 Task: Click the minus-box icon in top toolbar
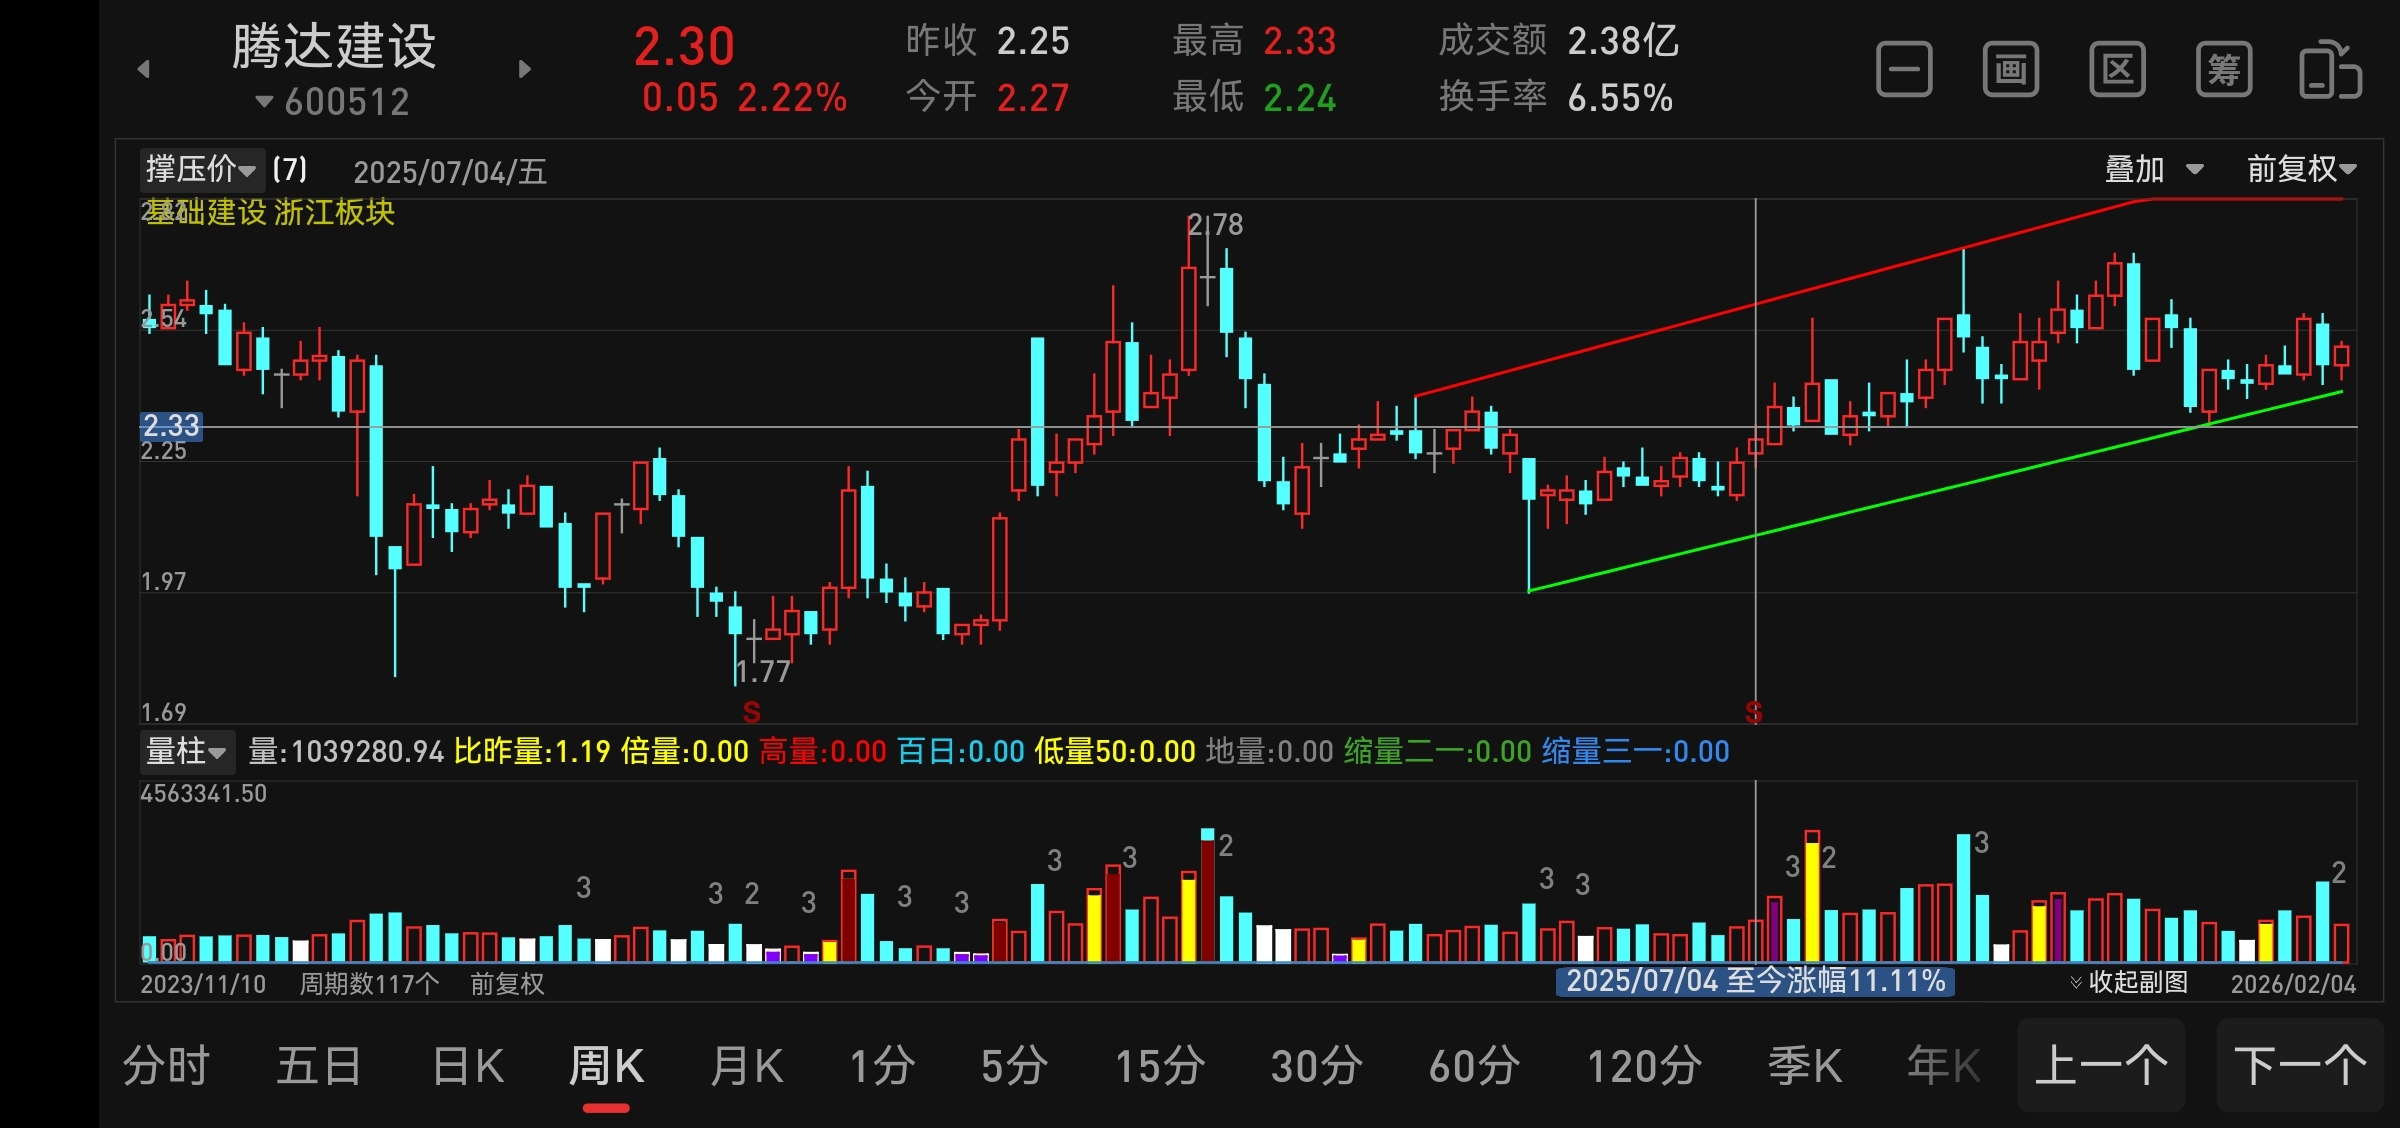coord(1904,70)
